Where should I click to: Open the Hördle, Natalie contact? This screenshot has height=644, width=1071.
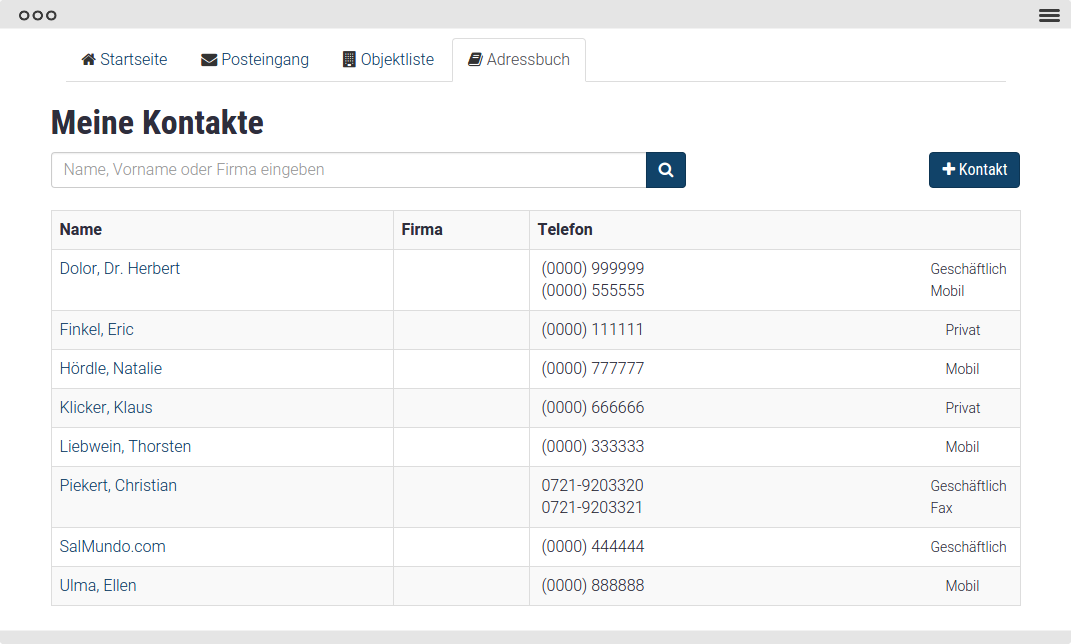pos(111,369)
